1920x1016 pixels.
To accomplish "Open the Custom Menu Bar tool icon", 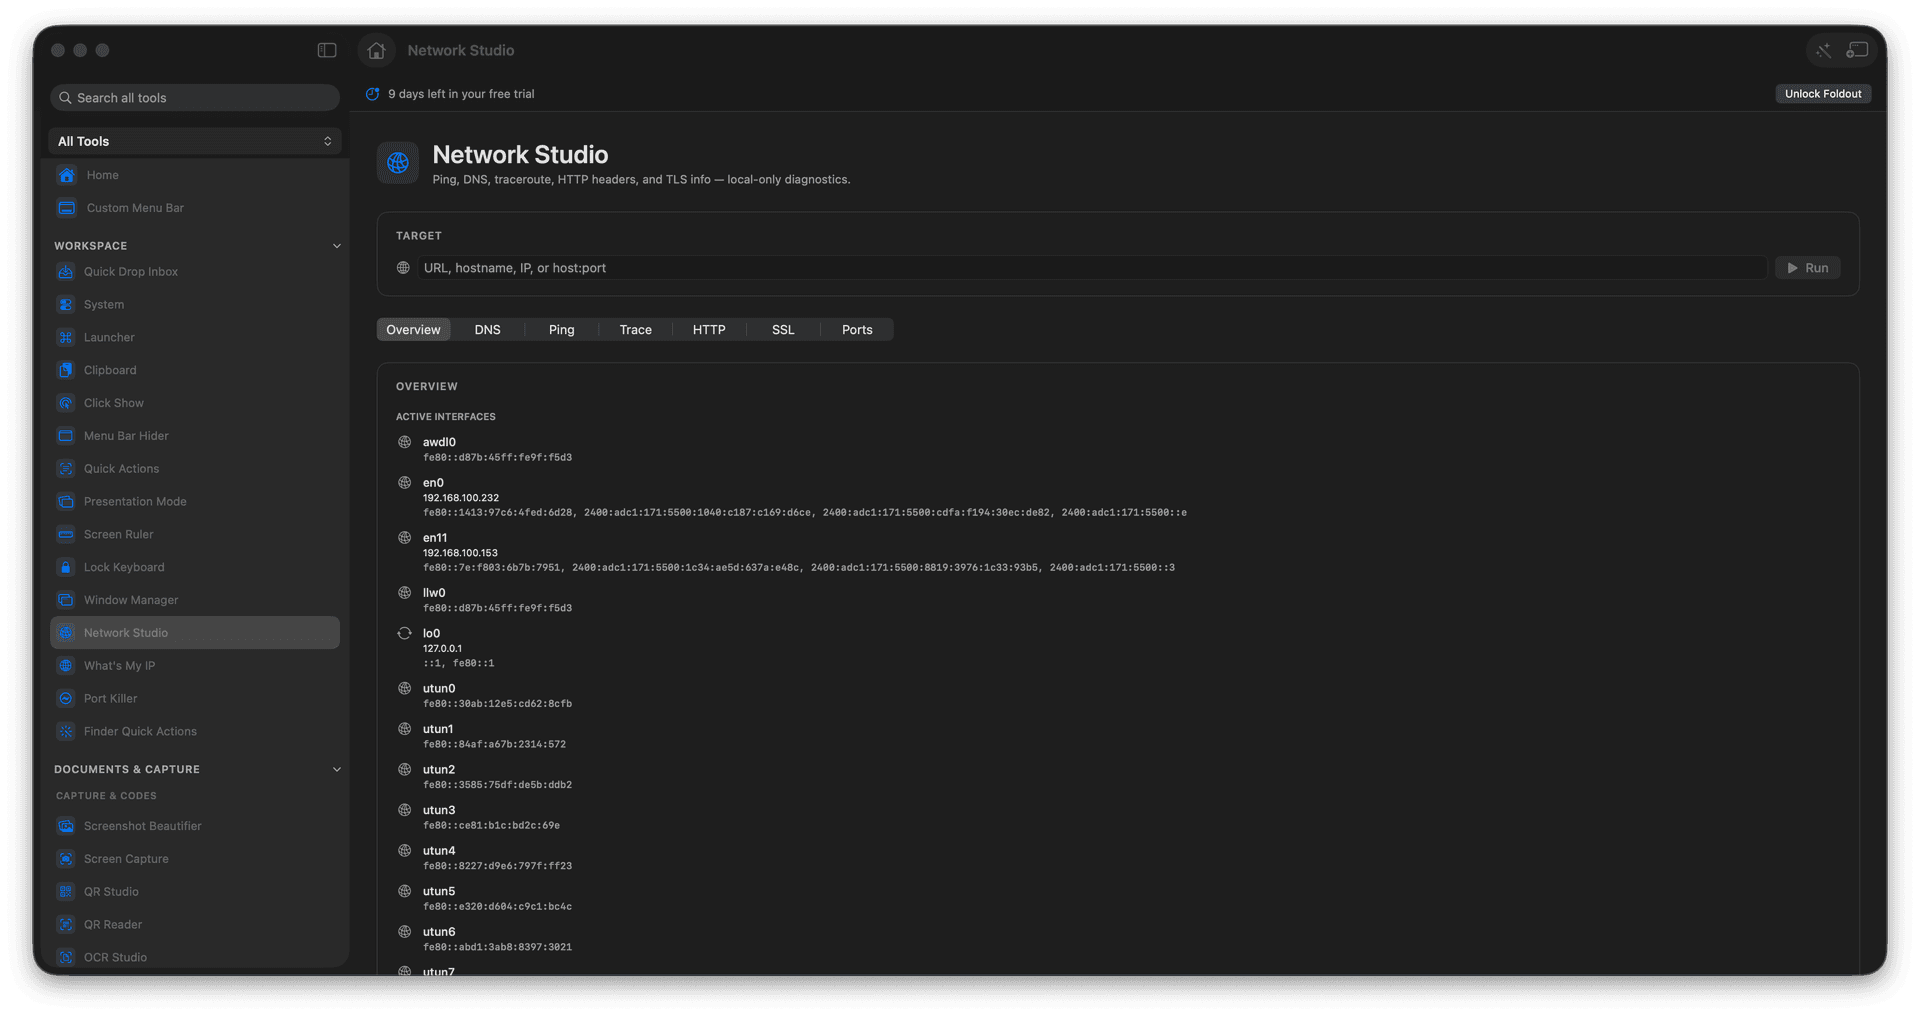I will [67, 208].
